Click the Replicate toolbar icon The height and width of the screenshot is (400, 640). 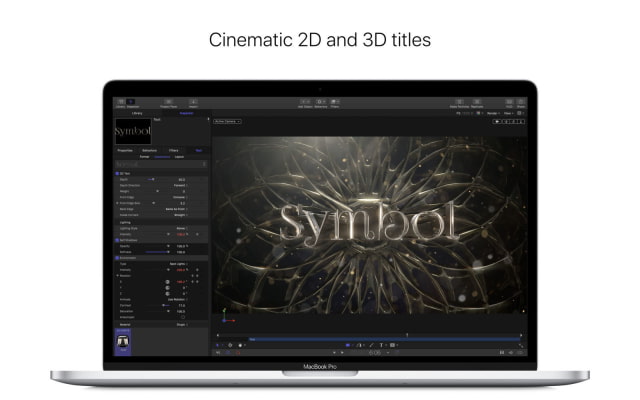[477, 102]
